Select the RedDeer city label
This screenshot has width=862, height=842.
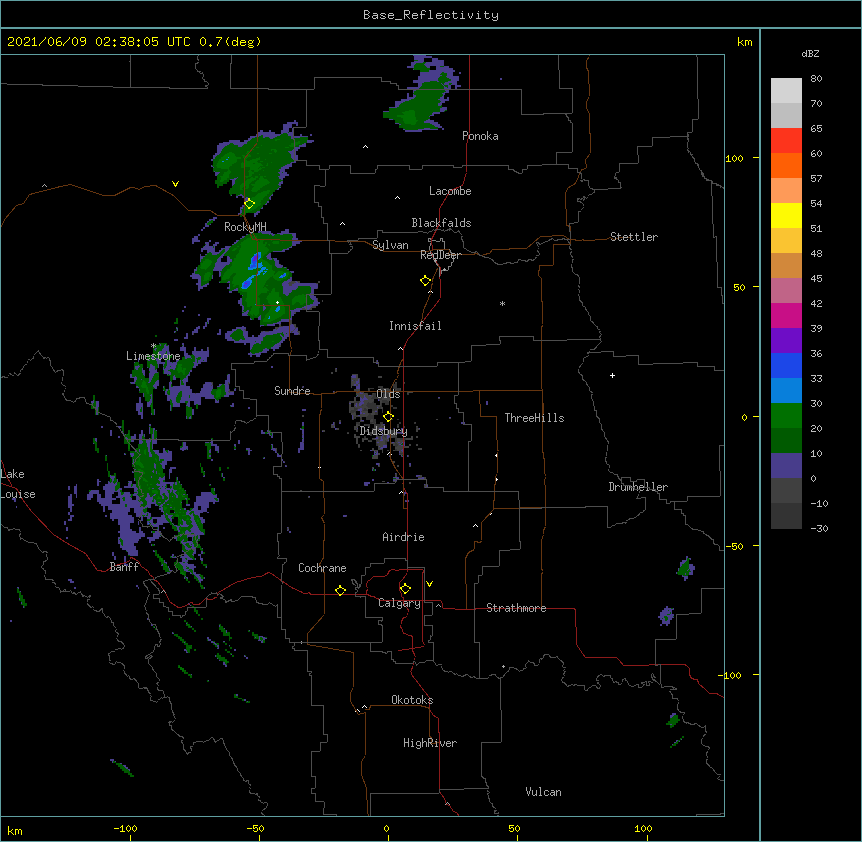click(441, 255)
